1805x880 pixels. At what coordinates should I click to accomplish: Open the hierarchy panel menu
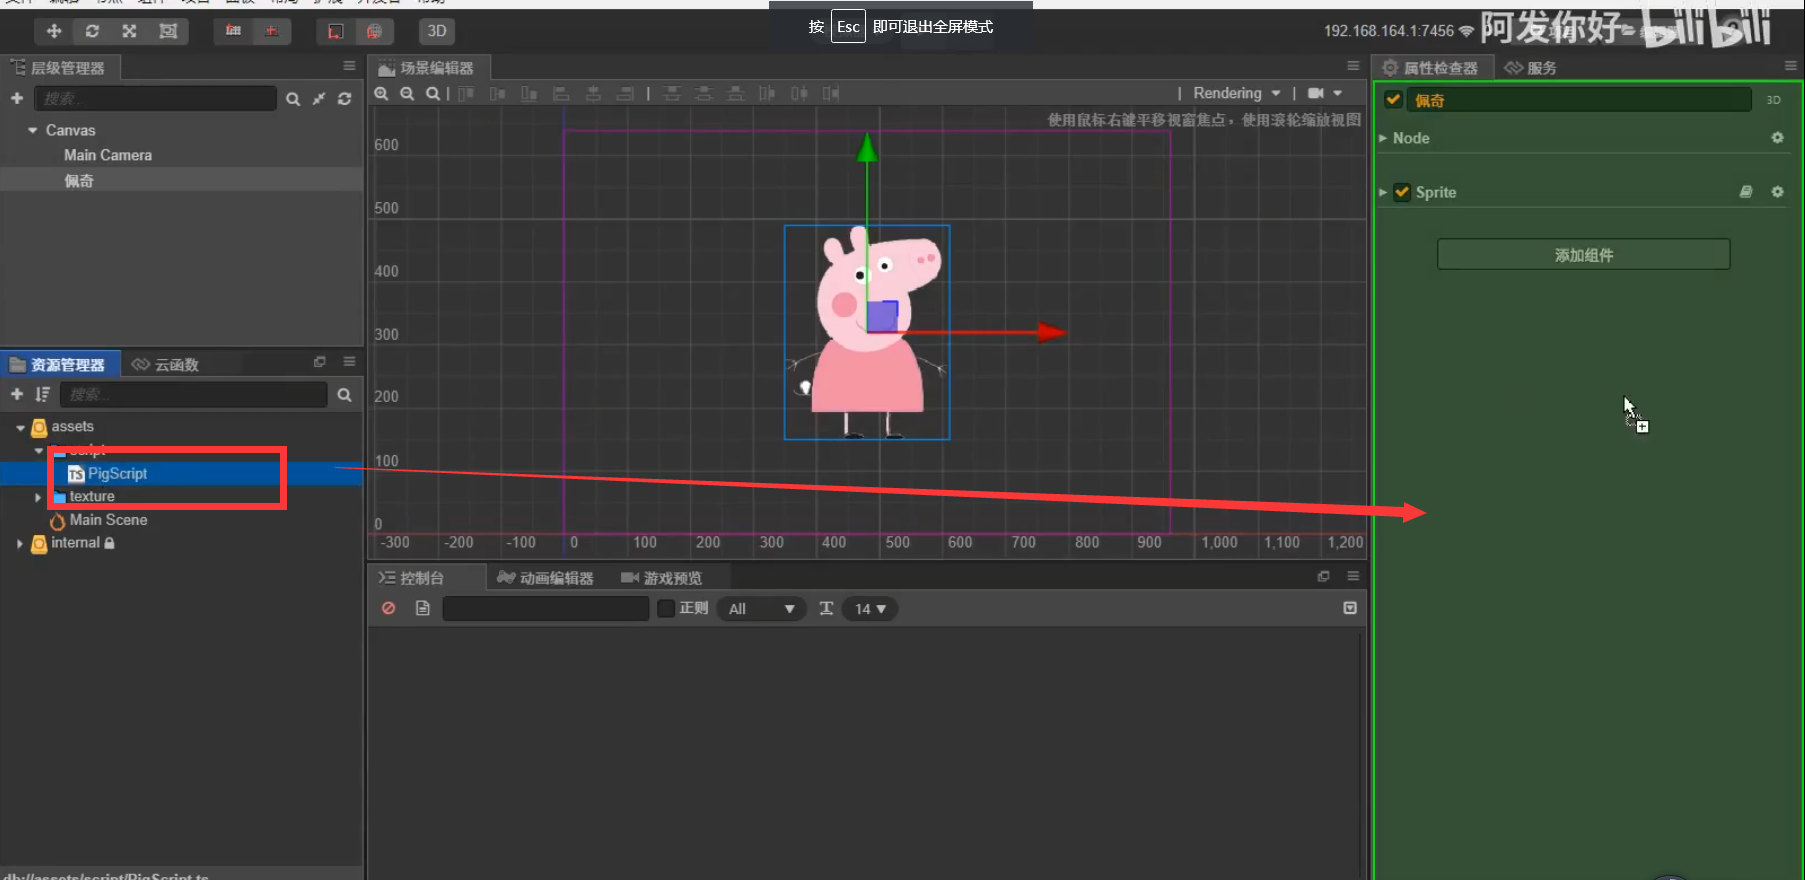(x=349, y=66)
